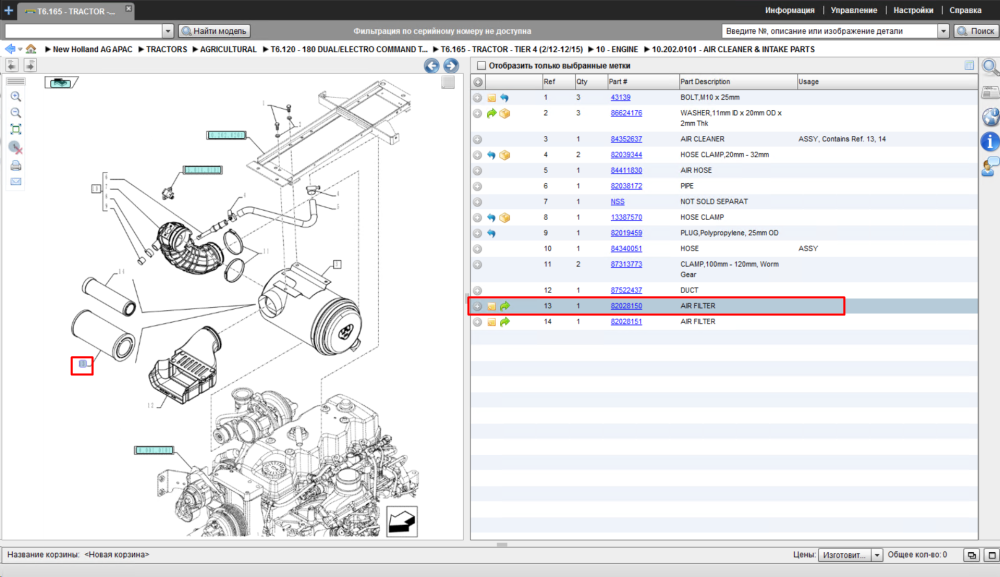This screenshot has height=577, width=1000.
Task: Open the column layout icon above the table
Action: pyautogui.click(x=969, y=65)
